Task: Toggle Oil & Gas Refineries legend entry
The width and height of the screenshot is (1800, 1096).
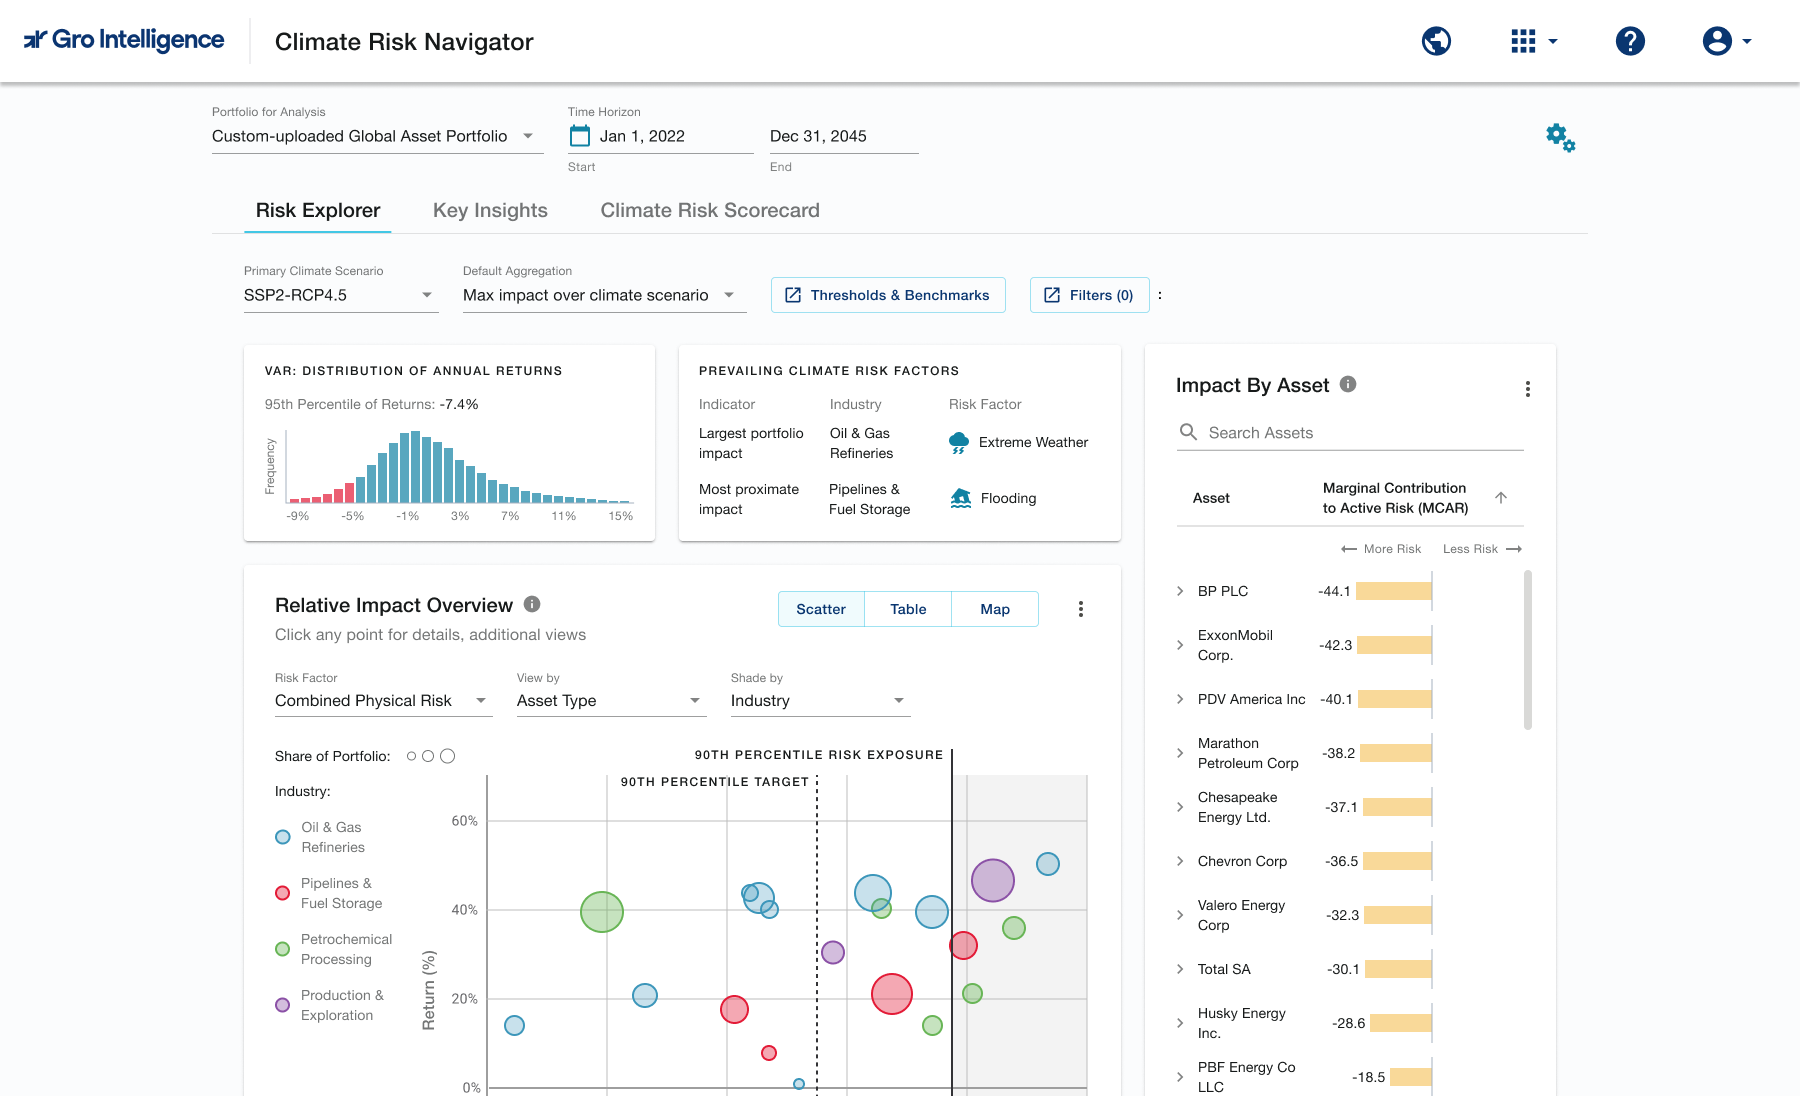Action: (x=321, y=837)
